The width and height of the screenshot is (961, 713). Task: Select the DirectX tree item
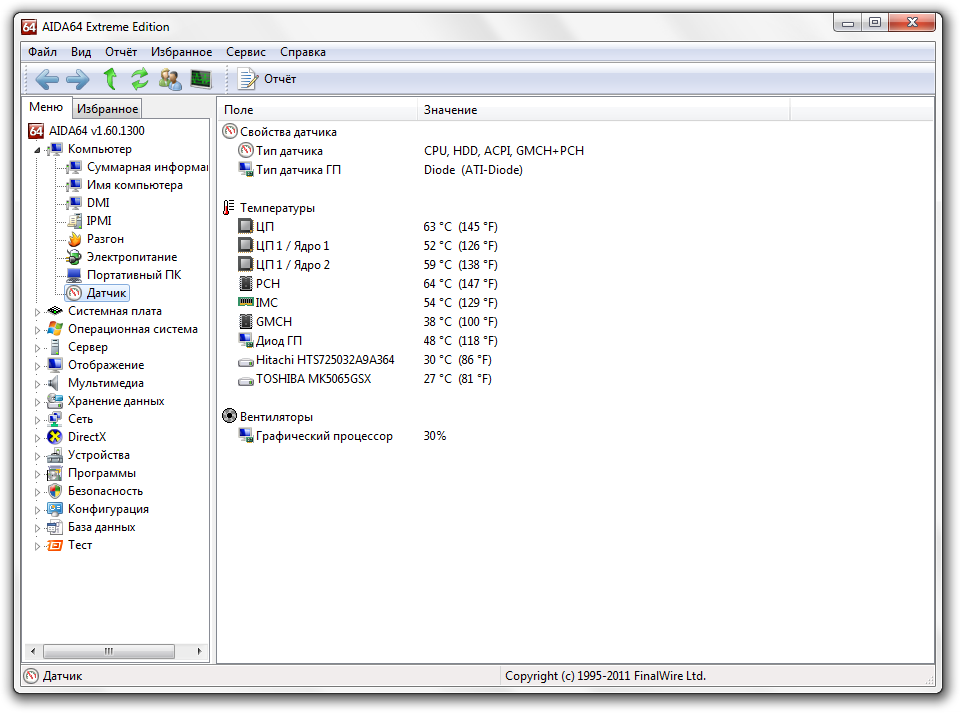pos(87,437)
